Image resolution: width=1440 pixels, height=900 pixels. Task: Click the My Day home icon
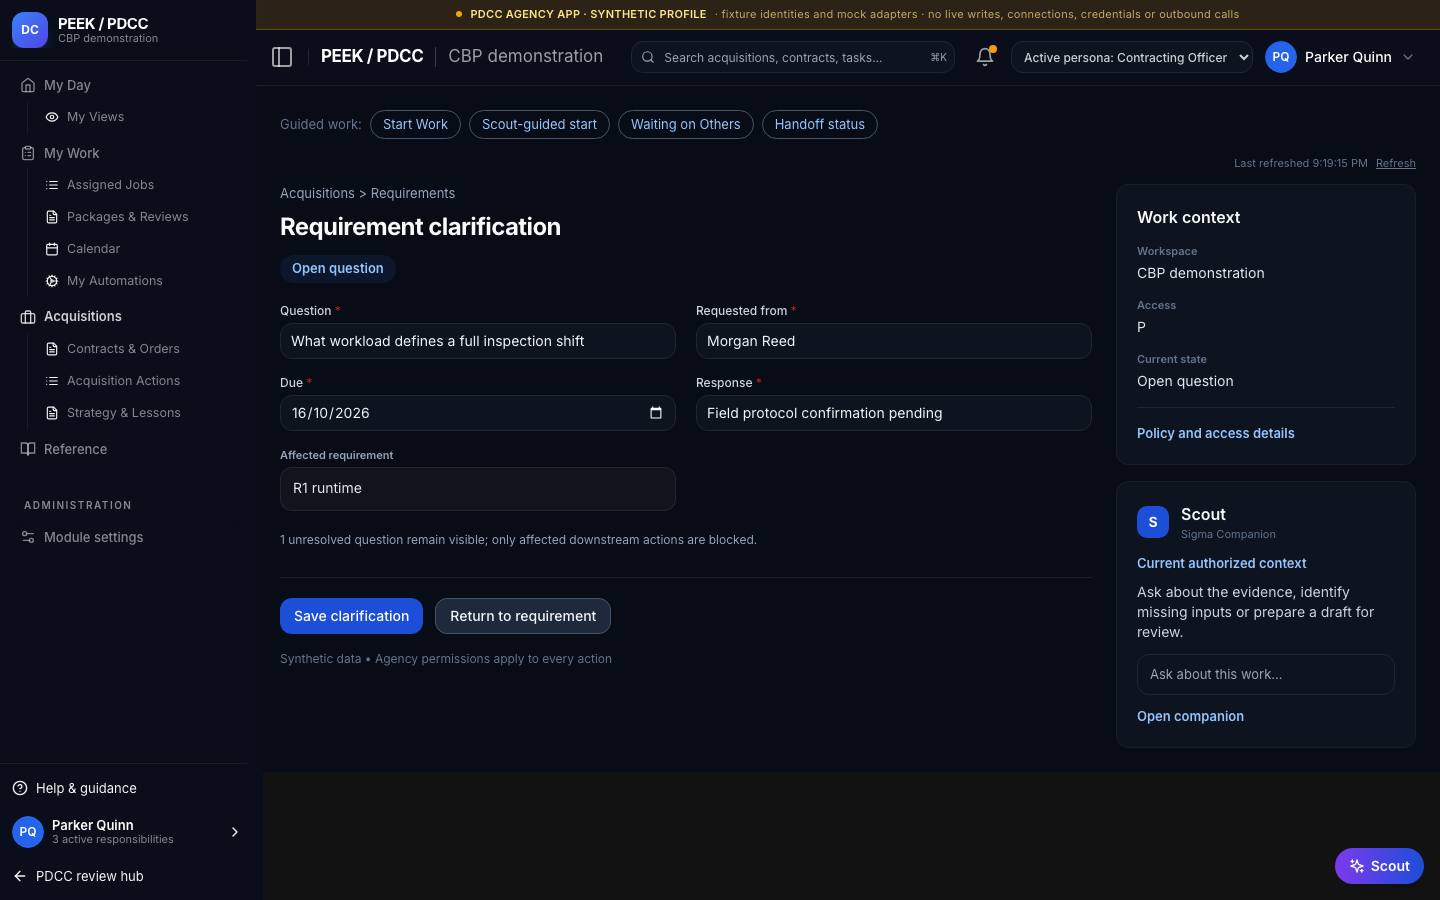tap(28, 85)
